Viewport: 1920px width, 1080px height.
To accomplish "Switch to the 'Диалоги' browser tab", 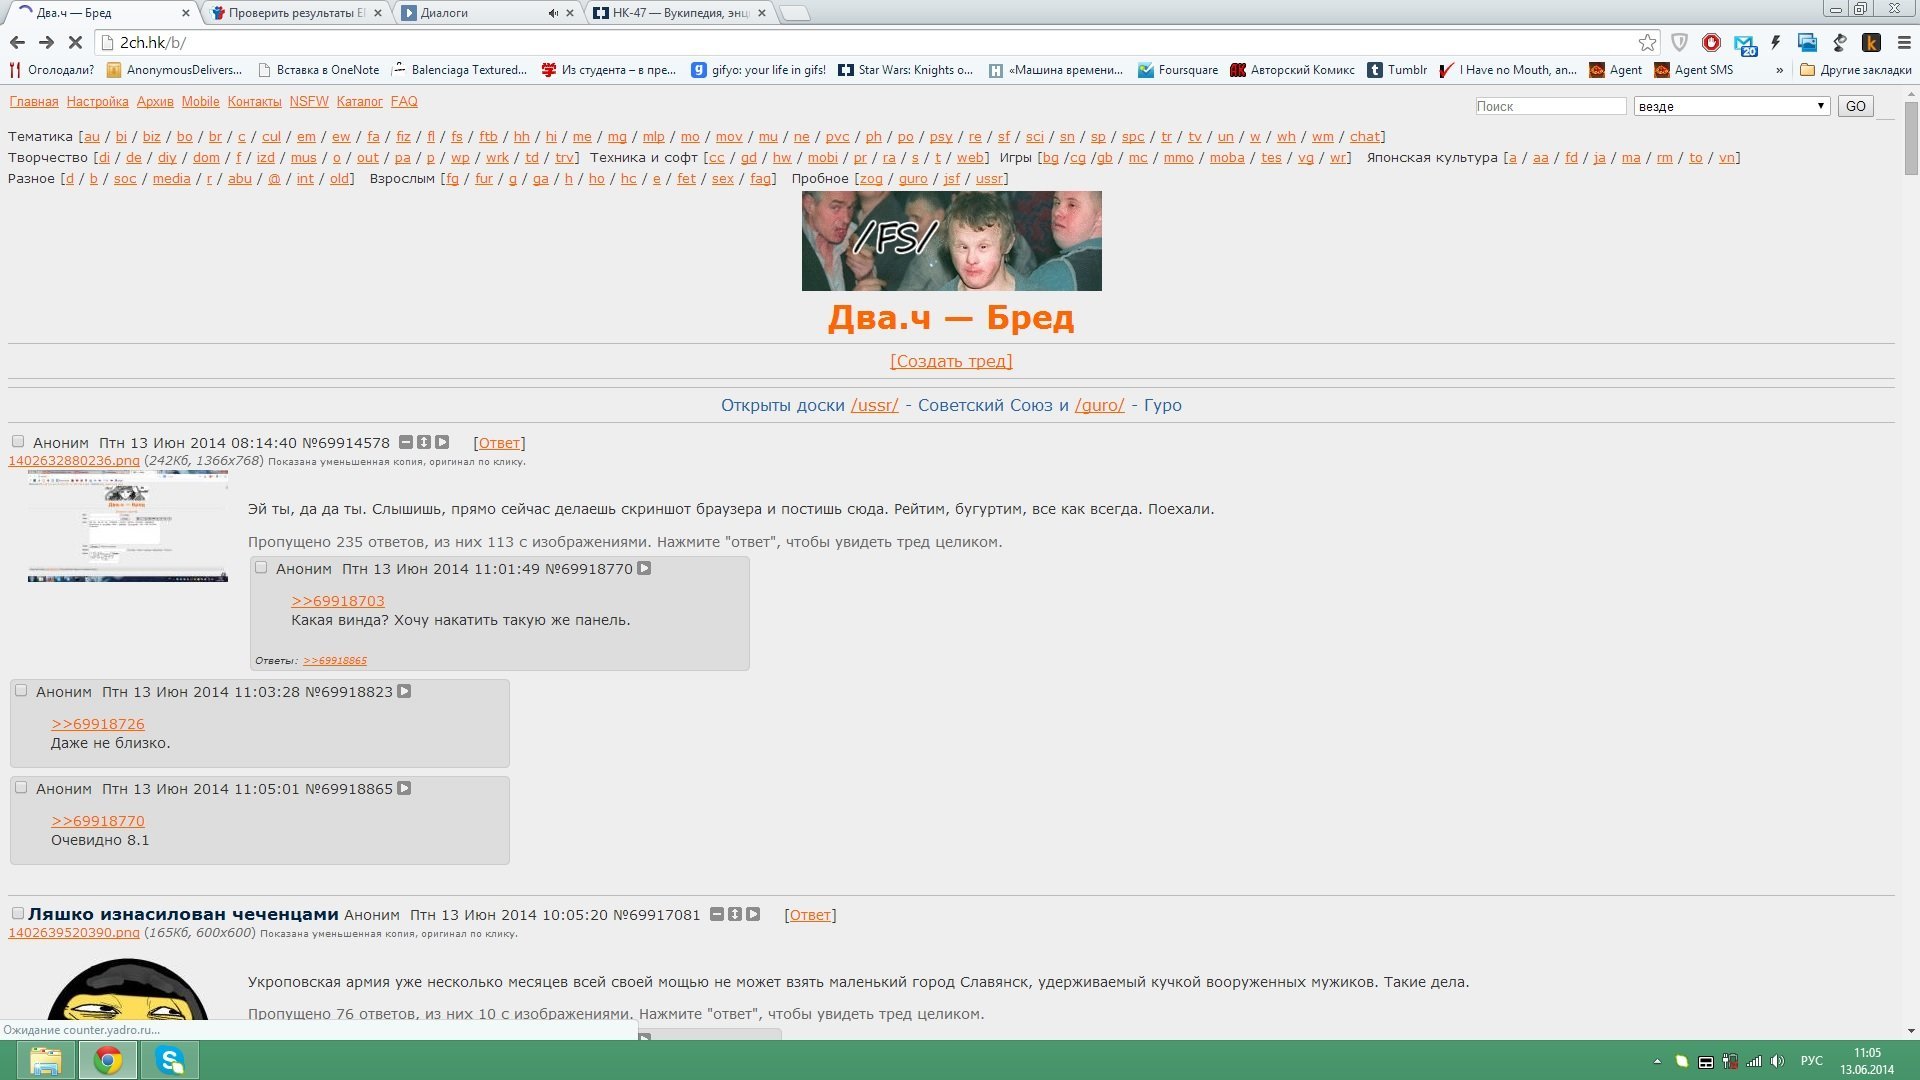I will (x=480, y=13).
